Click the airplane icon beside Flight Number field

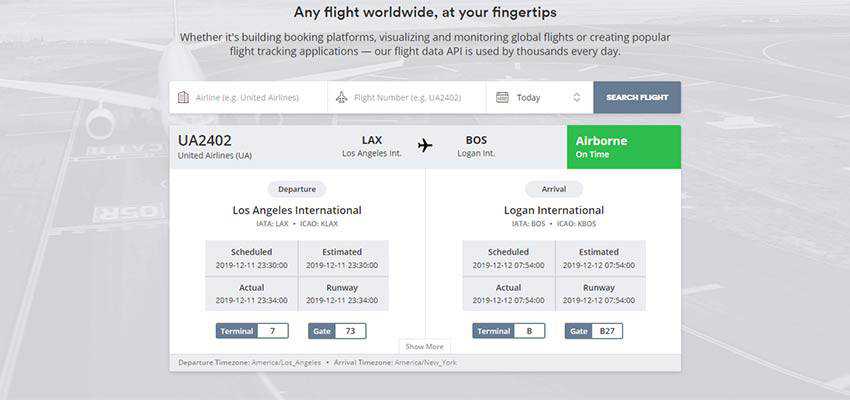(341, 98)
